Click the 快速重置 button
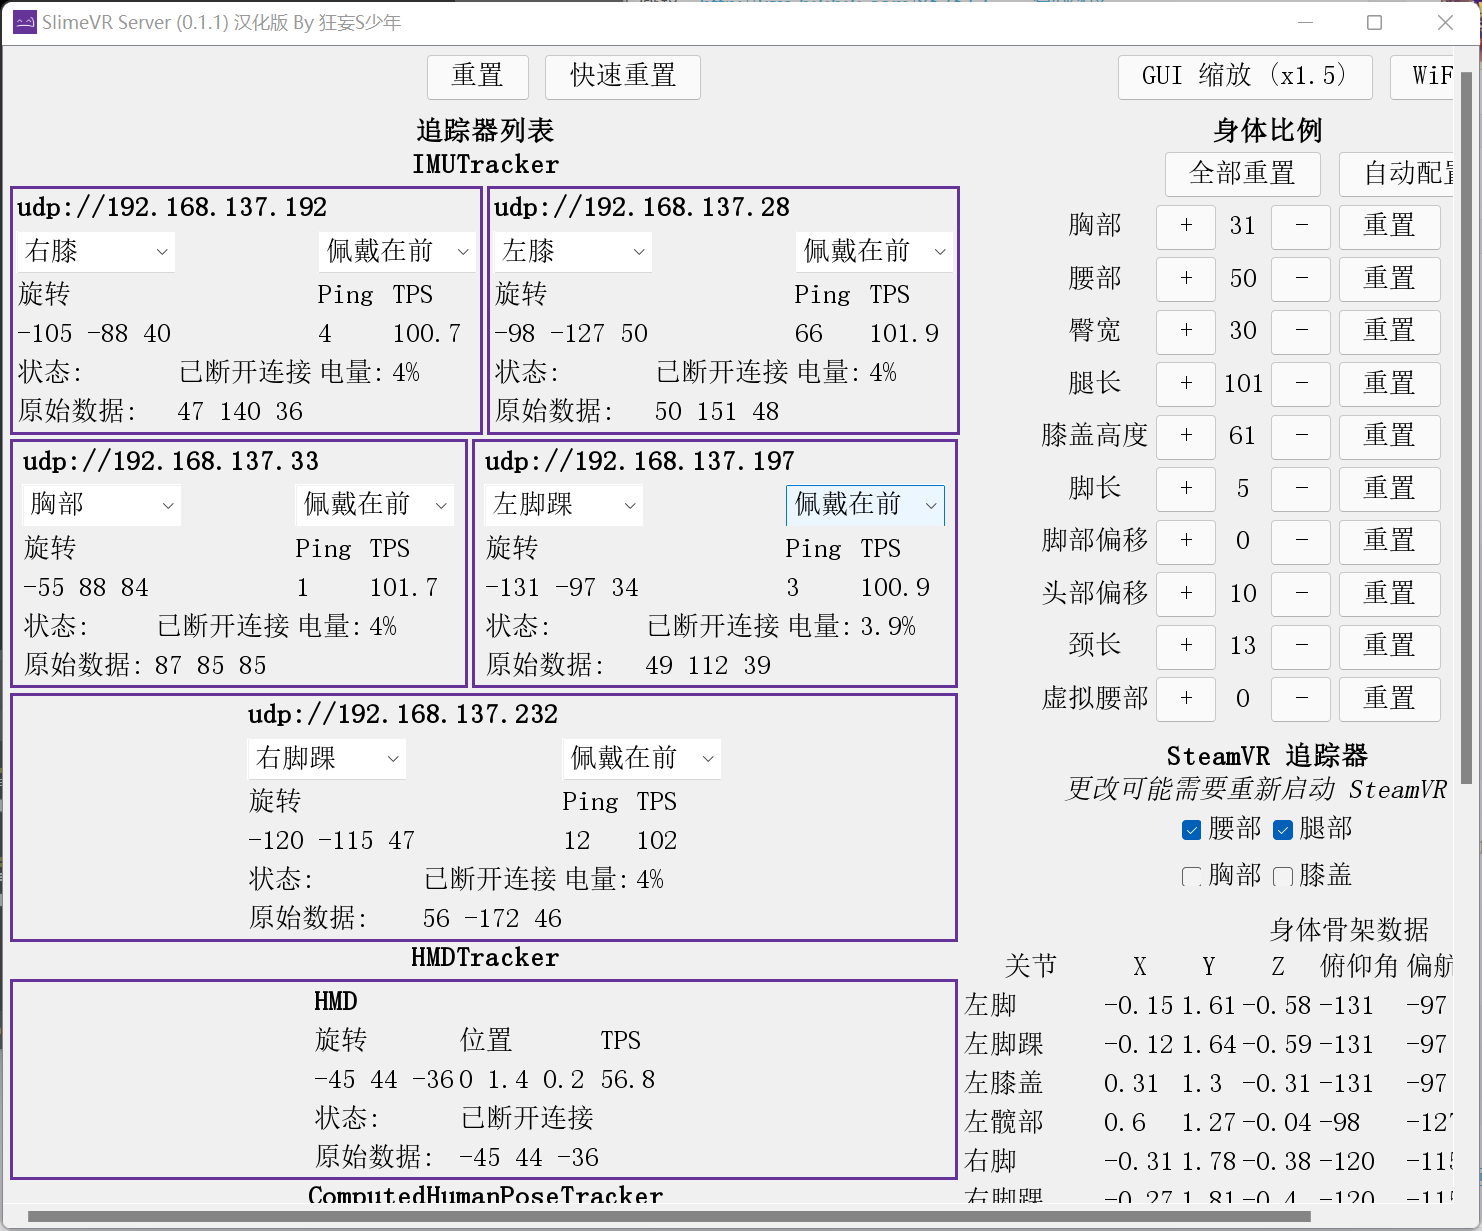The height and width of the screenshot is (1231, 1482). 623,77
